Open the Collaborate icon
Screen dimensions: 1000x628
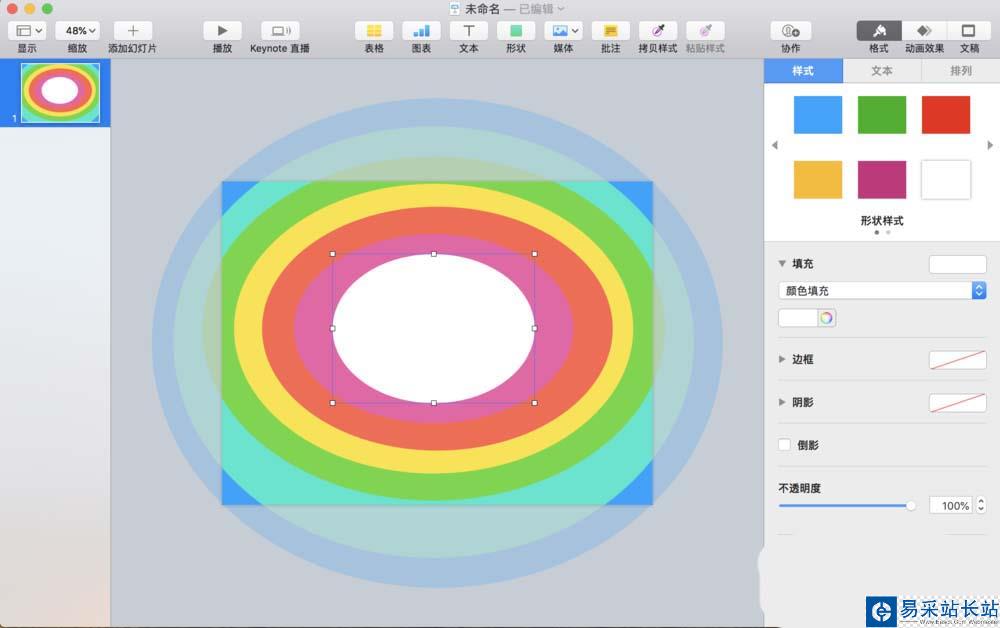pyautogui.click(x=790, y=31)
